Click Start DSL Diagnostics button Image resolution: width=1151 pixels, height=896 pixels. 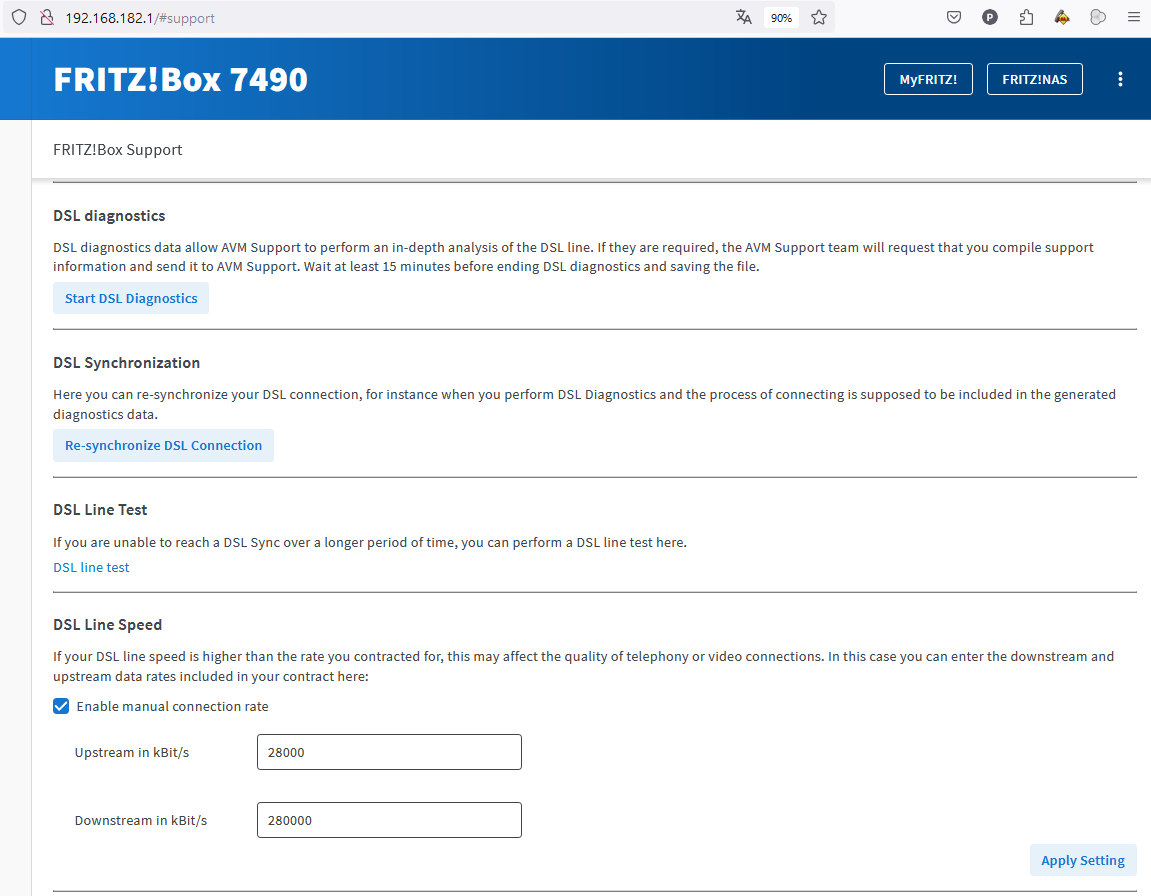(x=131, y=298)
